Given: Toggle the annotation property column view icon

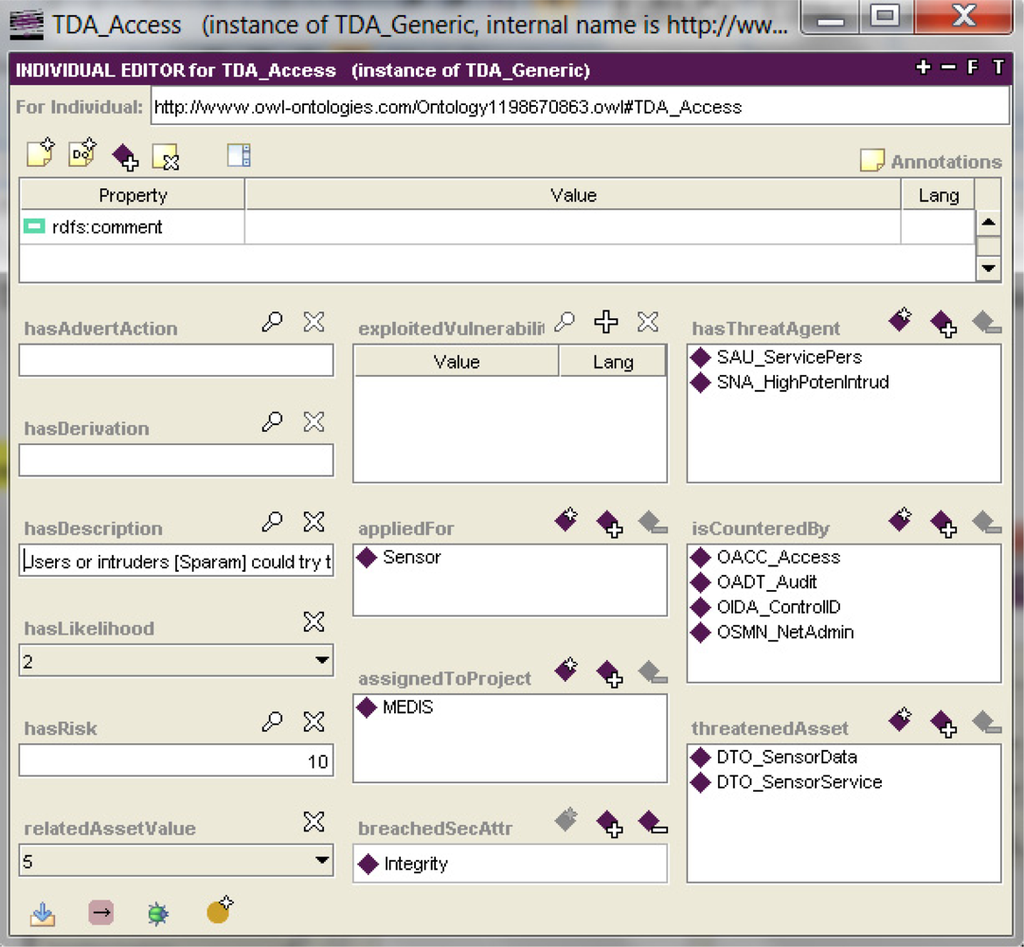Looking at the screenshot, I should 238,155.
